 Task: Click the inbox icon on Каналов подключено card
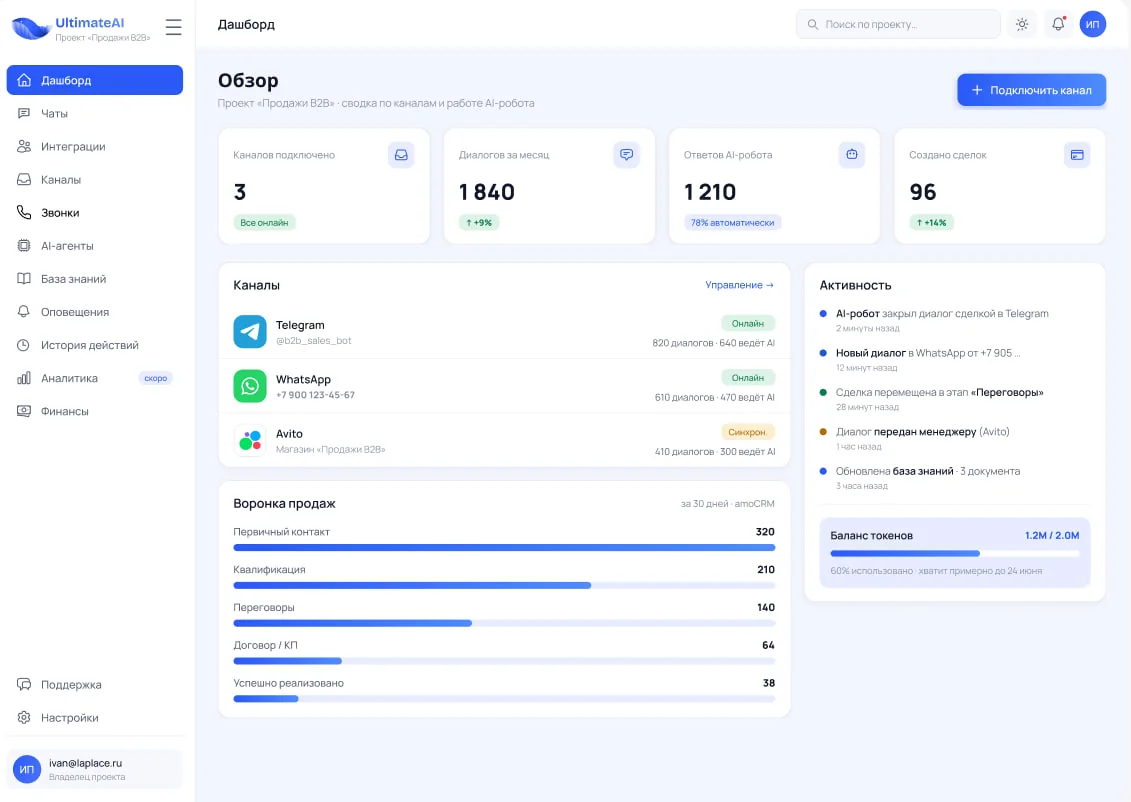pyautogui.click(x=401, y=155)
